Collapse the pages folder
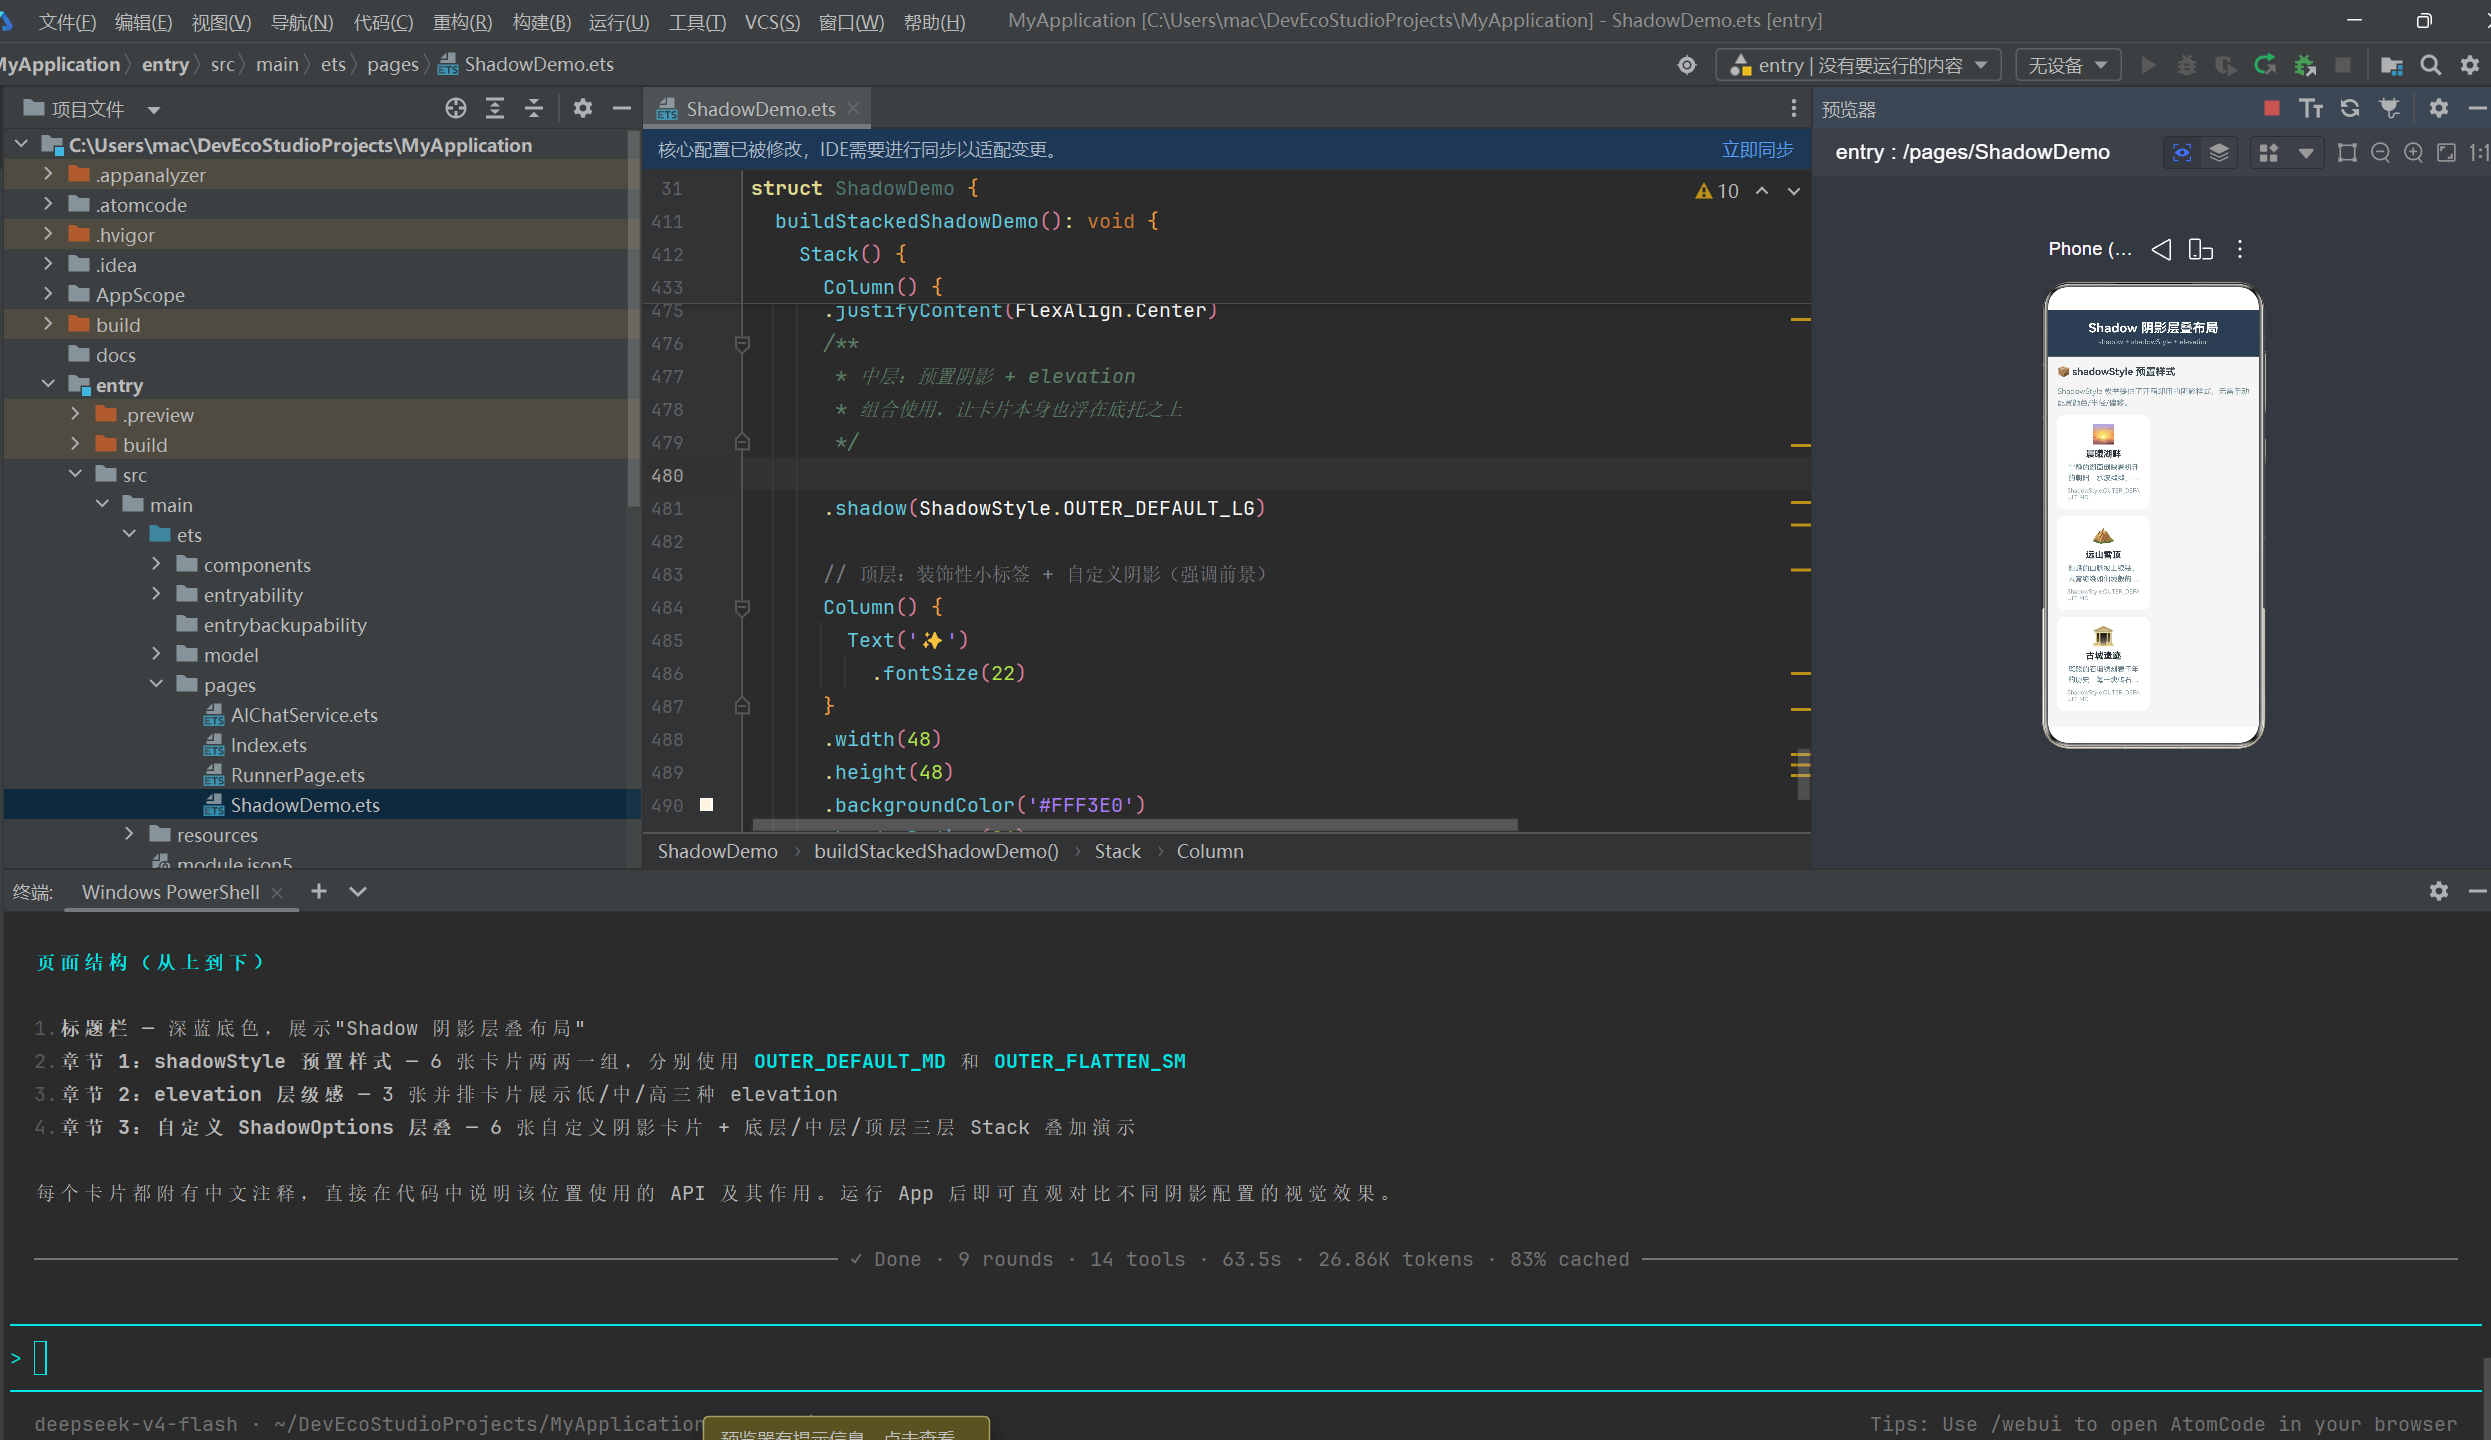The width and height of the screenshot is (2491, 1440). [156, 684]
